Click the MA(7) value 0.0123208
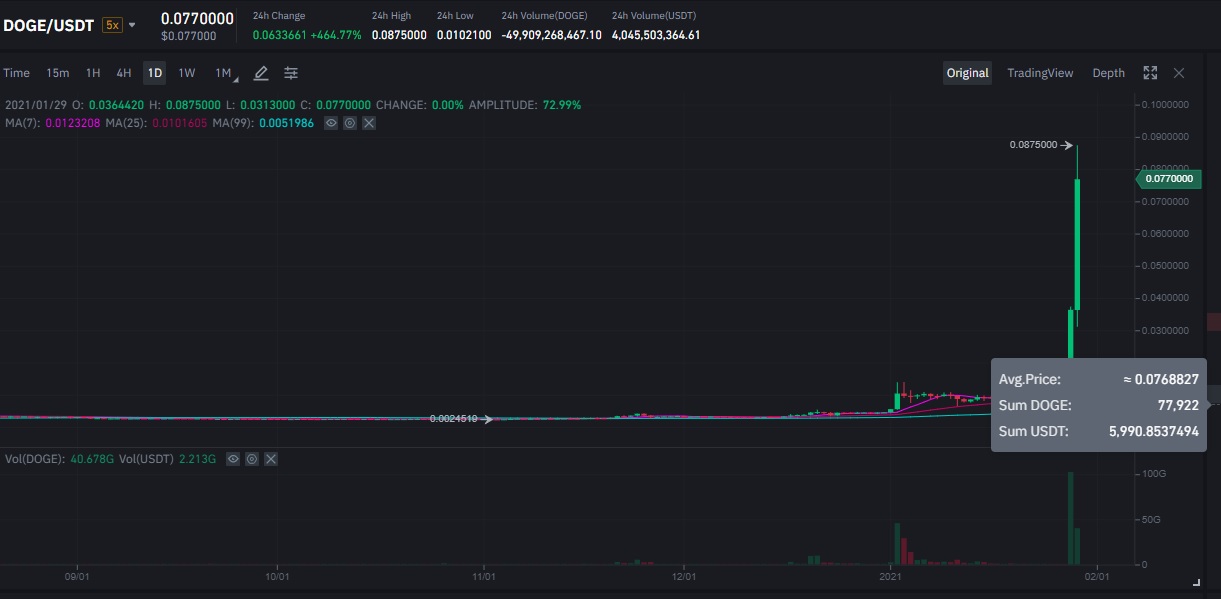This screenshot has height=599, width=1221. [x=73, y=122]
